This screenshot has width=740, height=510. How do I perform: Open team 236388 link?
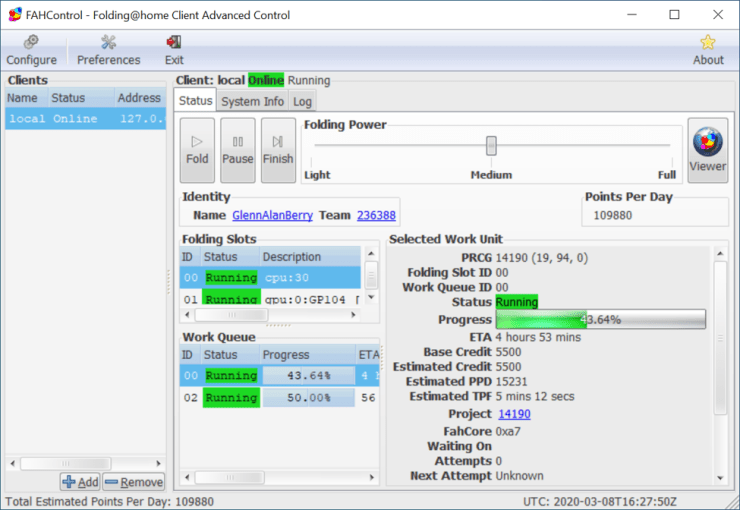coord(376,215)
